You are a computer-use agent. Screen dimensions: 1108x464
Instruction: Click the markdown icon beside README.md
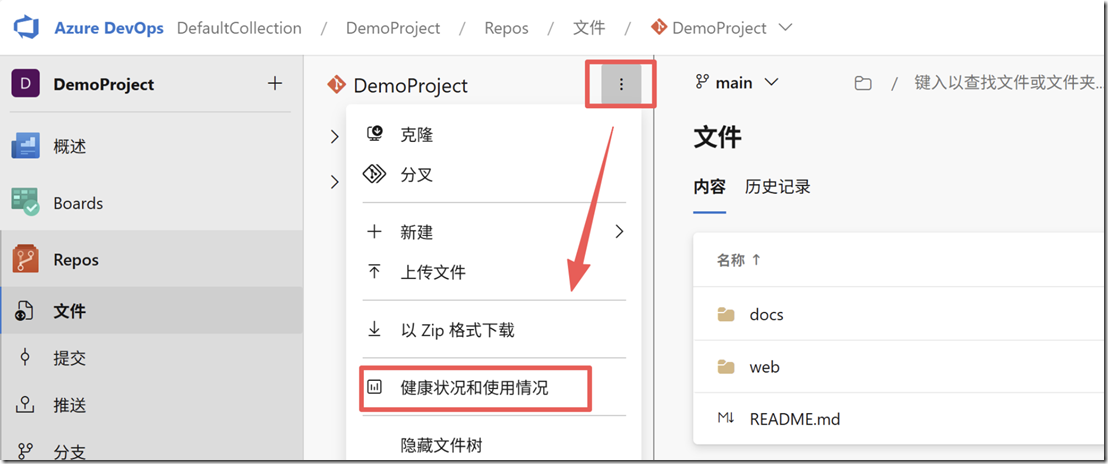(x=726, y=418)
